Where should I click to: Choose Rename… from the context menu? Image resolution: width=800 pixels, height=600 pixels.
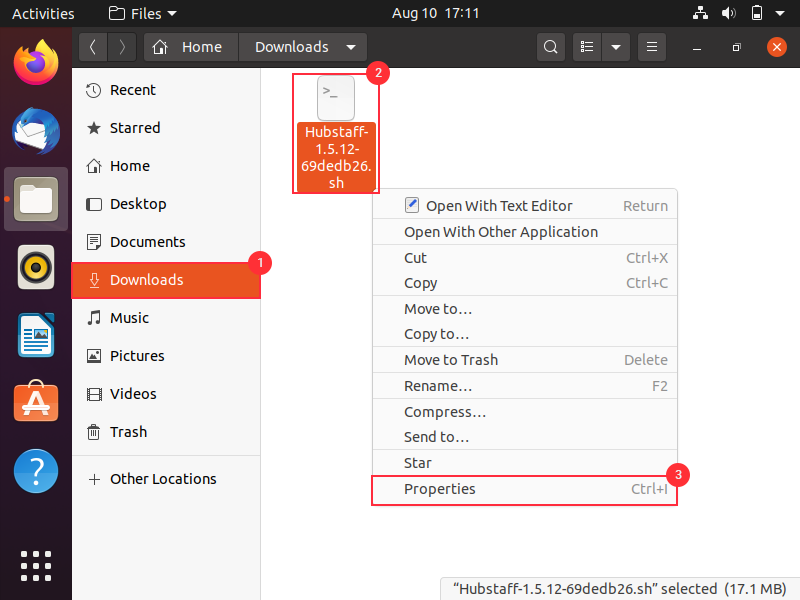point(525,386)
